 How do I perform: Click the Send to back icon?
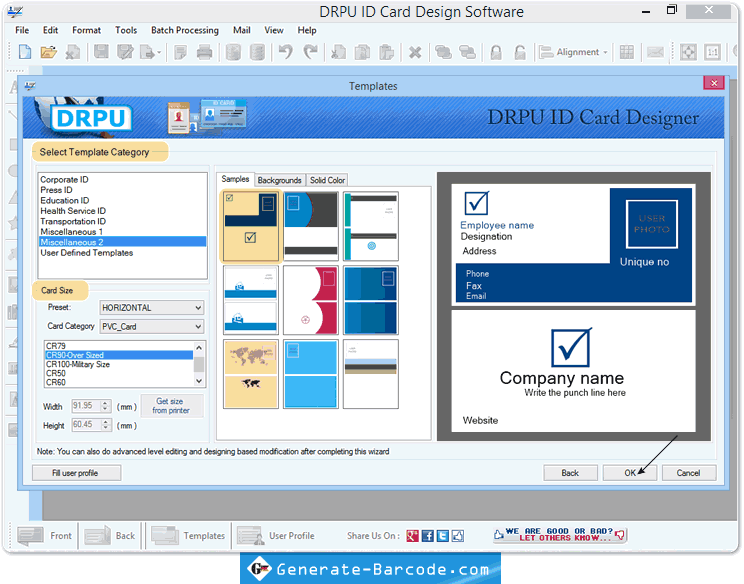coord(467,52)
